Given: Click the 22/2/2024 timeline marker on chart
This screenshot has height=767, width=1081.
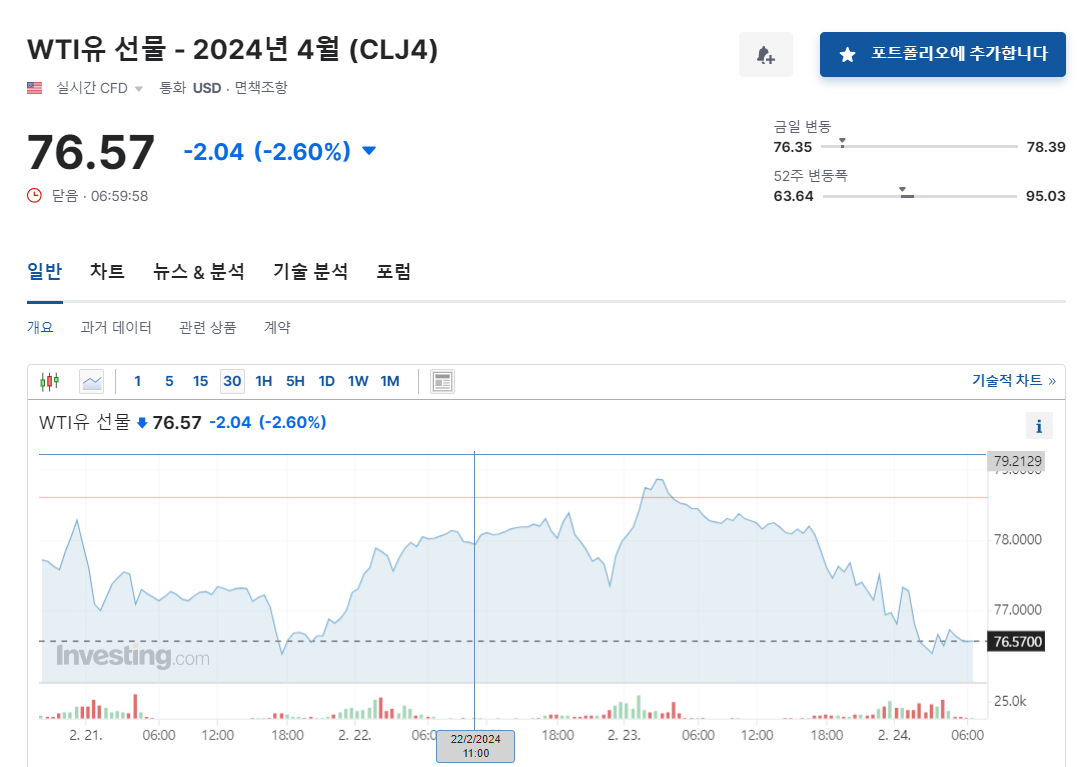Looking at the screenshot, I should coord(475,745).
